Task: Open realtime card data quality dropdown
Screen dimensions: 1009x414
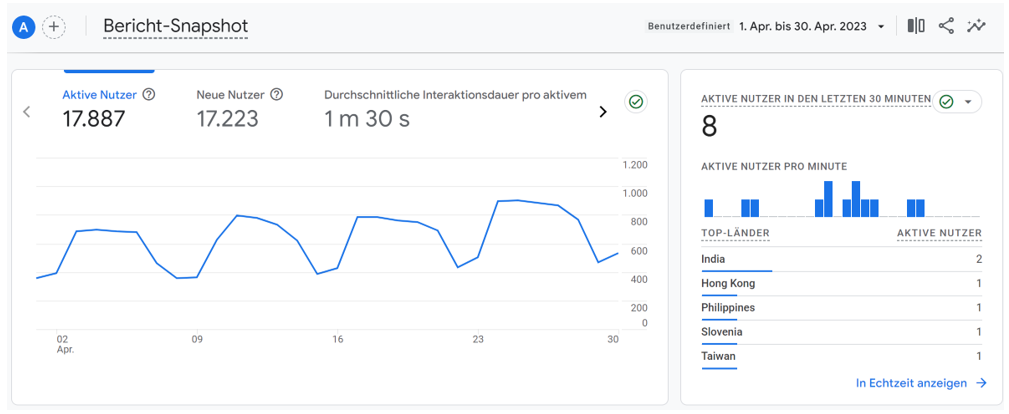Action: (957, 102)
